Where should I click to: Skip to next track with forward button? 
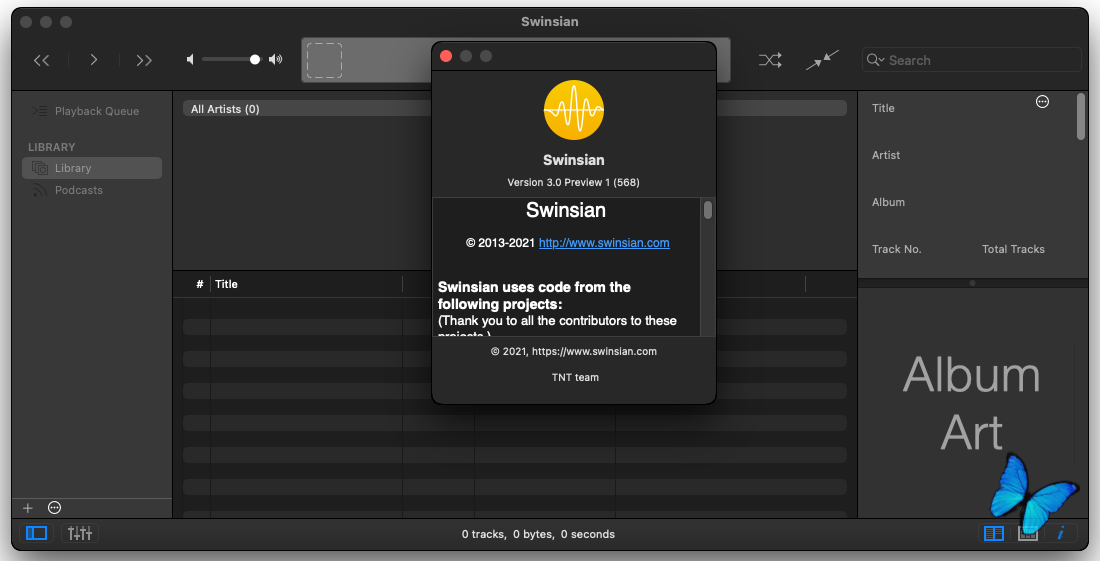(144, 60)
